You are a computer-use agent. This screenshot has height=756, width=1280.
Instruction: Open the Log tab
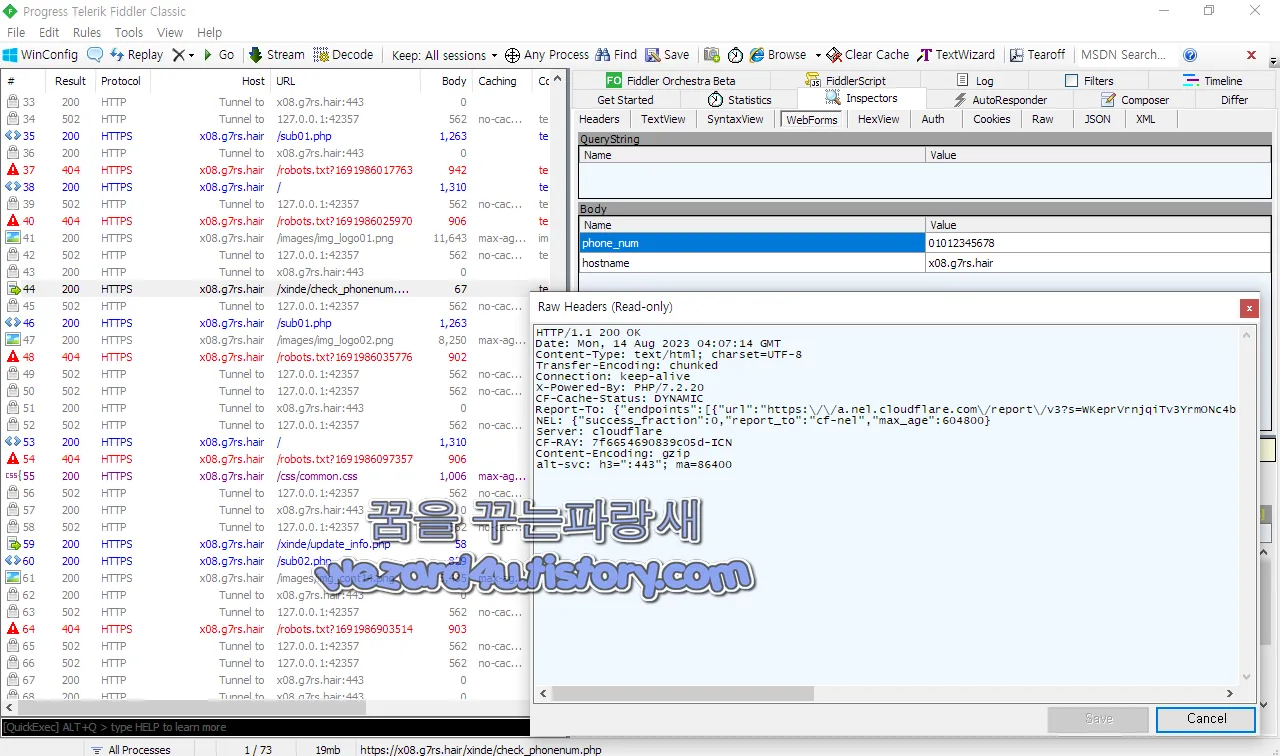coord(975,81)
